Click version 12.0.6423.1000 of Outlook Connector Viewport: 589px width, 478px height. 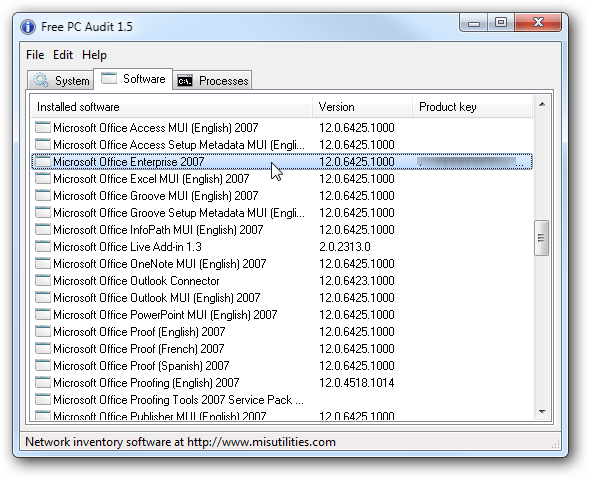coord(357,281)
